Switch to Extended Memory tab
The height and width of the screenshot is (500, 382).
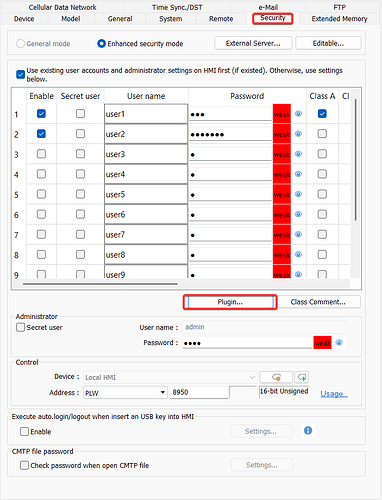(339, 19)
